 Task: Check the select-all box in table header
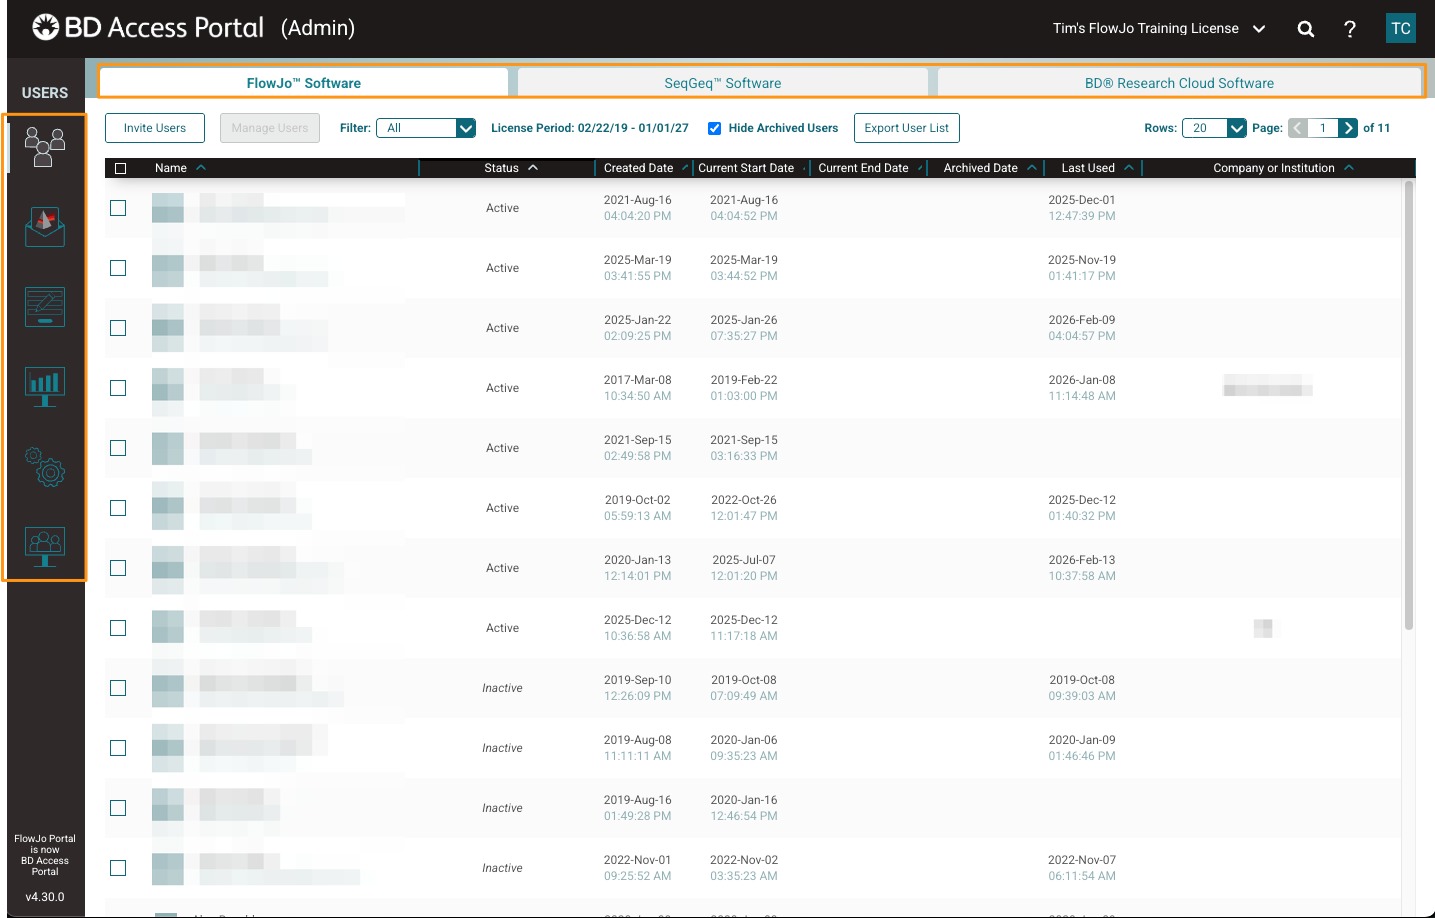121,168
